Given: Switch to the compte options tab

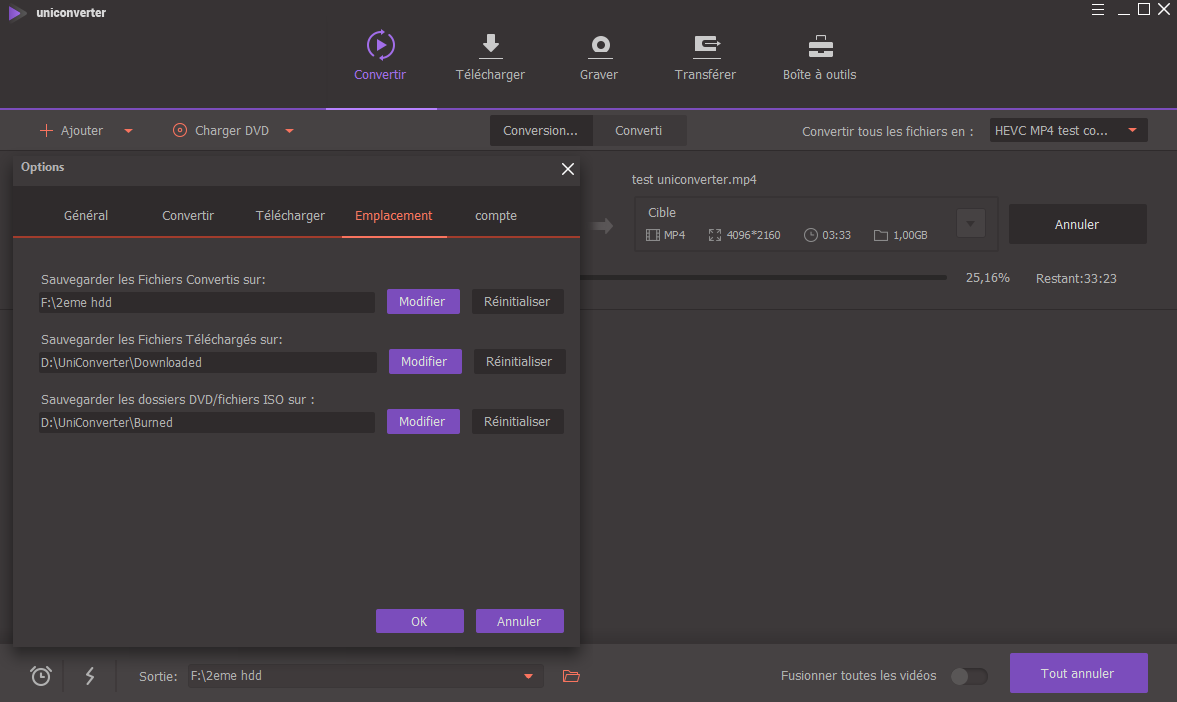Looking at the screenshot, I should click(496, 215).
